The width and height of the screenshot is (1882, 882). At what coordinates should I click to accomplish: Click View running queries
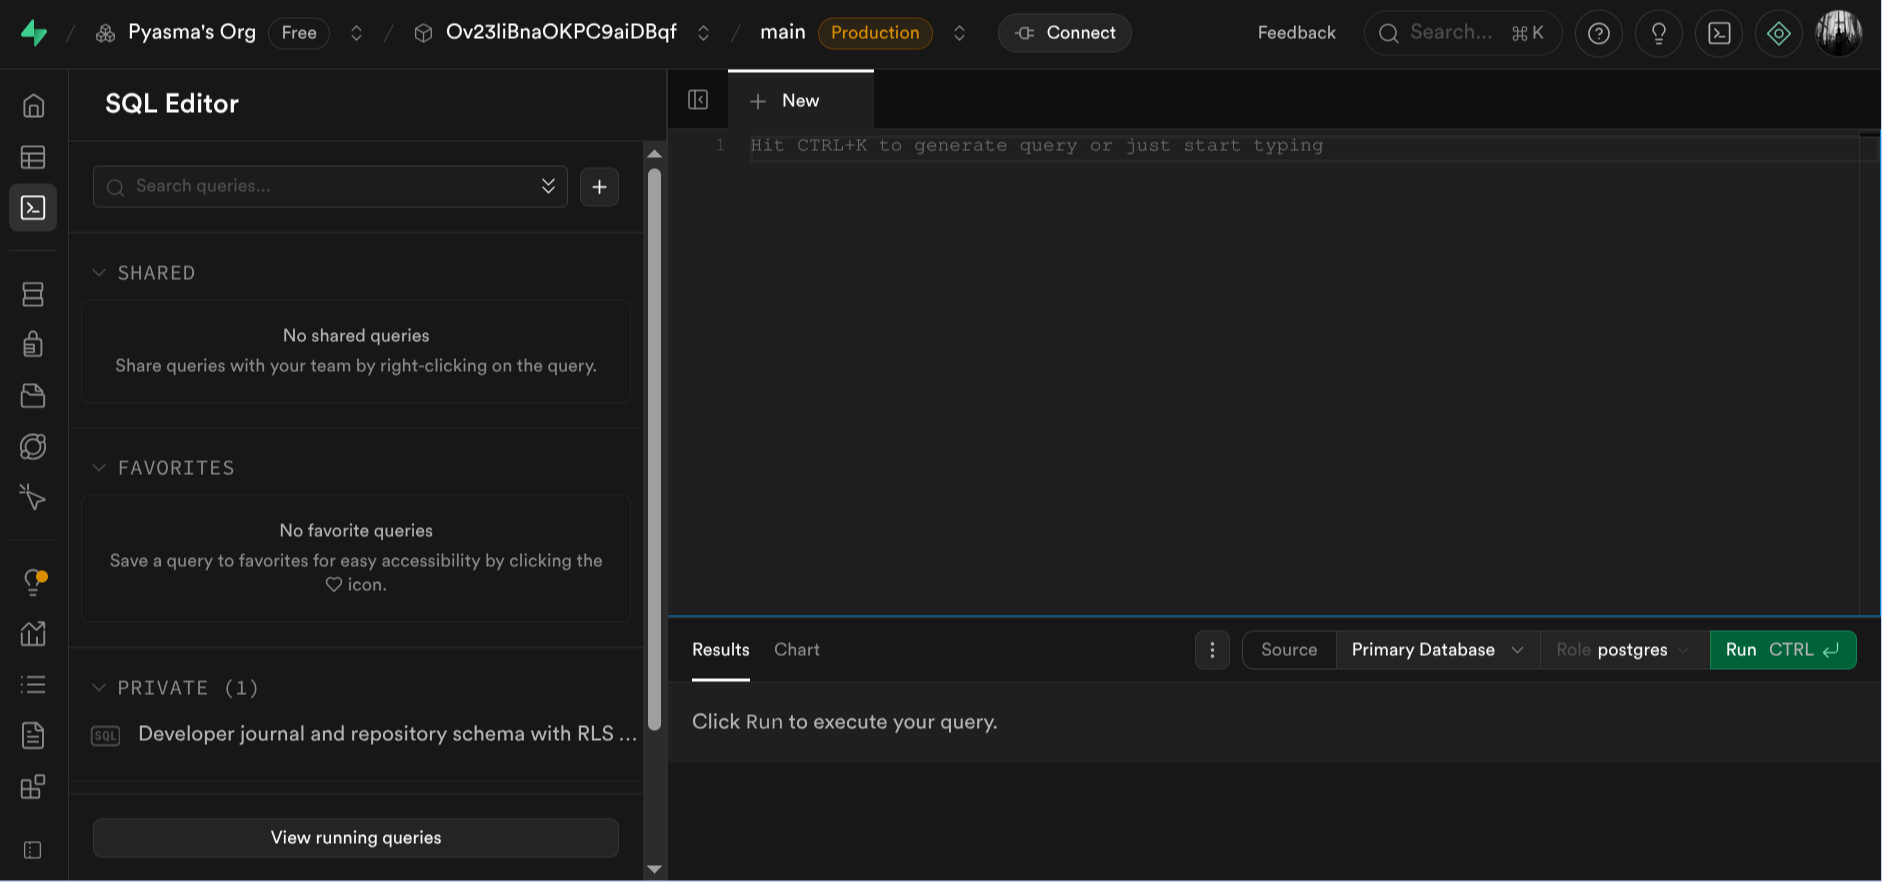click(x=356, y=838)
